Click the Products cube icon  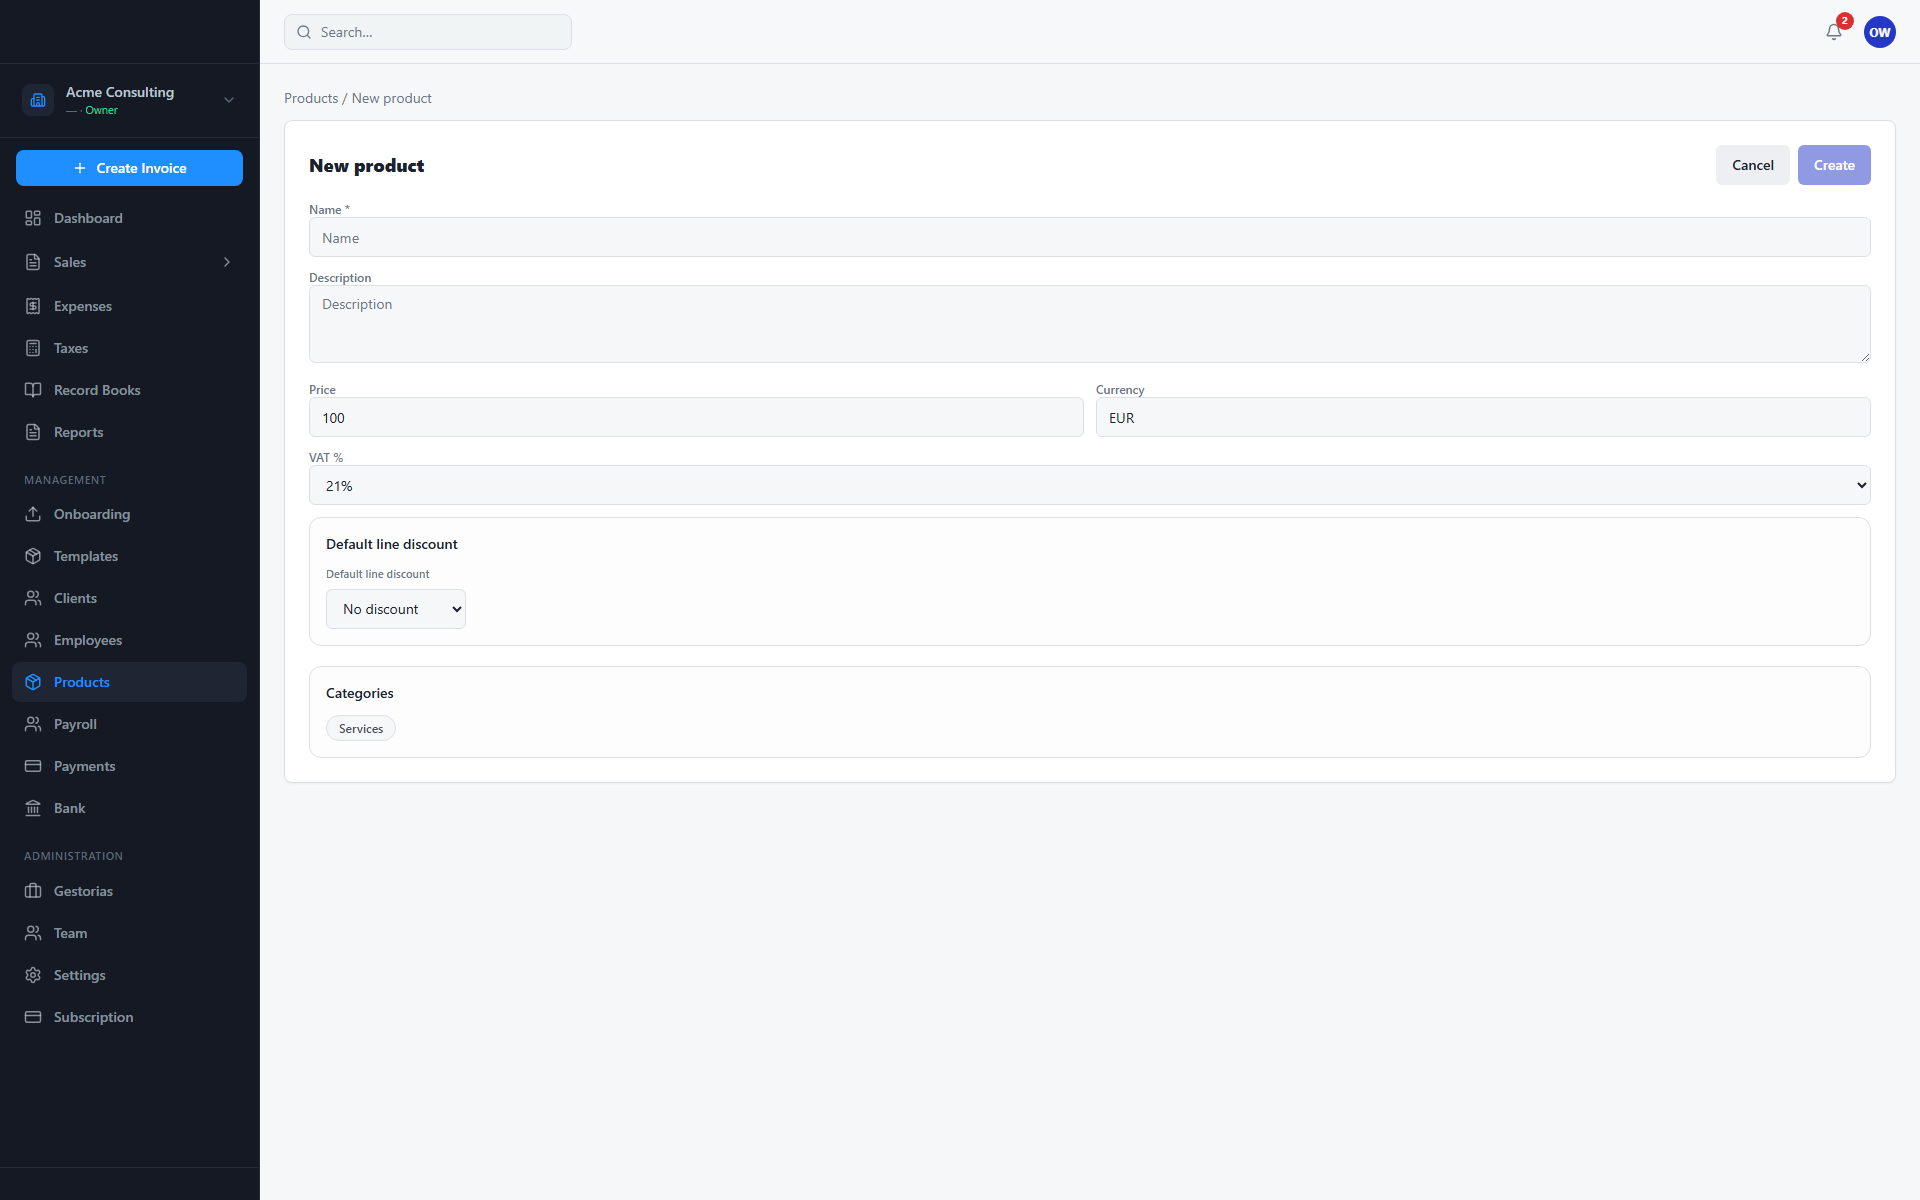point(33,682)
